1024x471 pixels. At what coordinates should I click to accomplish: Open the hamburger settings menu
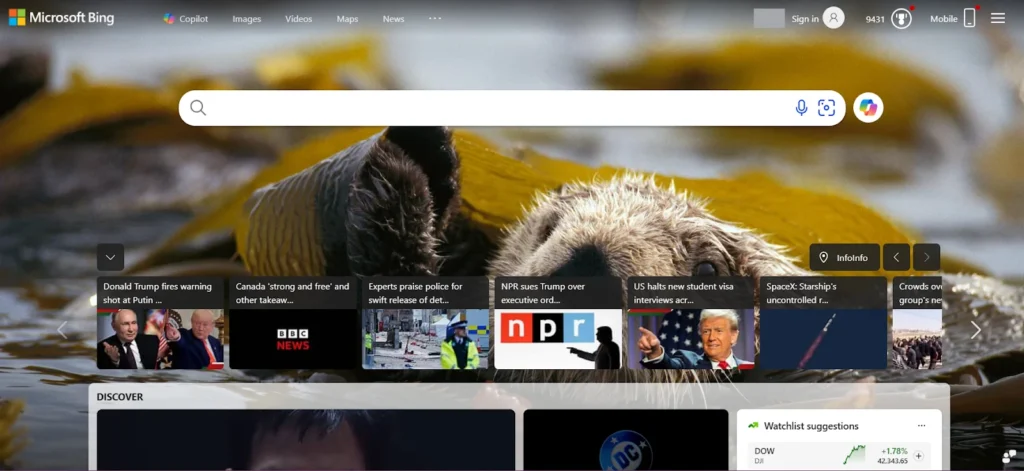pyautogui.click(x=997, y=18)
